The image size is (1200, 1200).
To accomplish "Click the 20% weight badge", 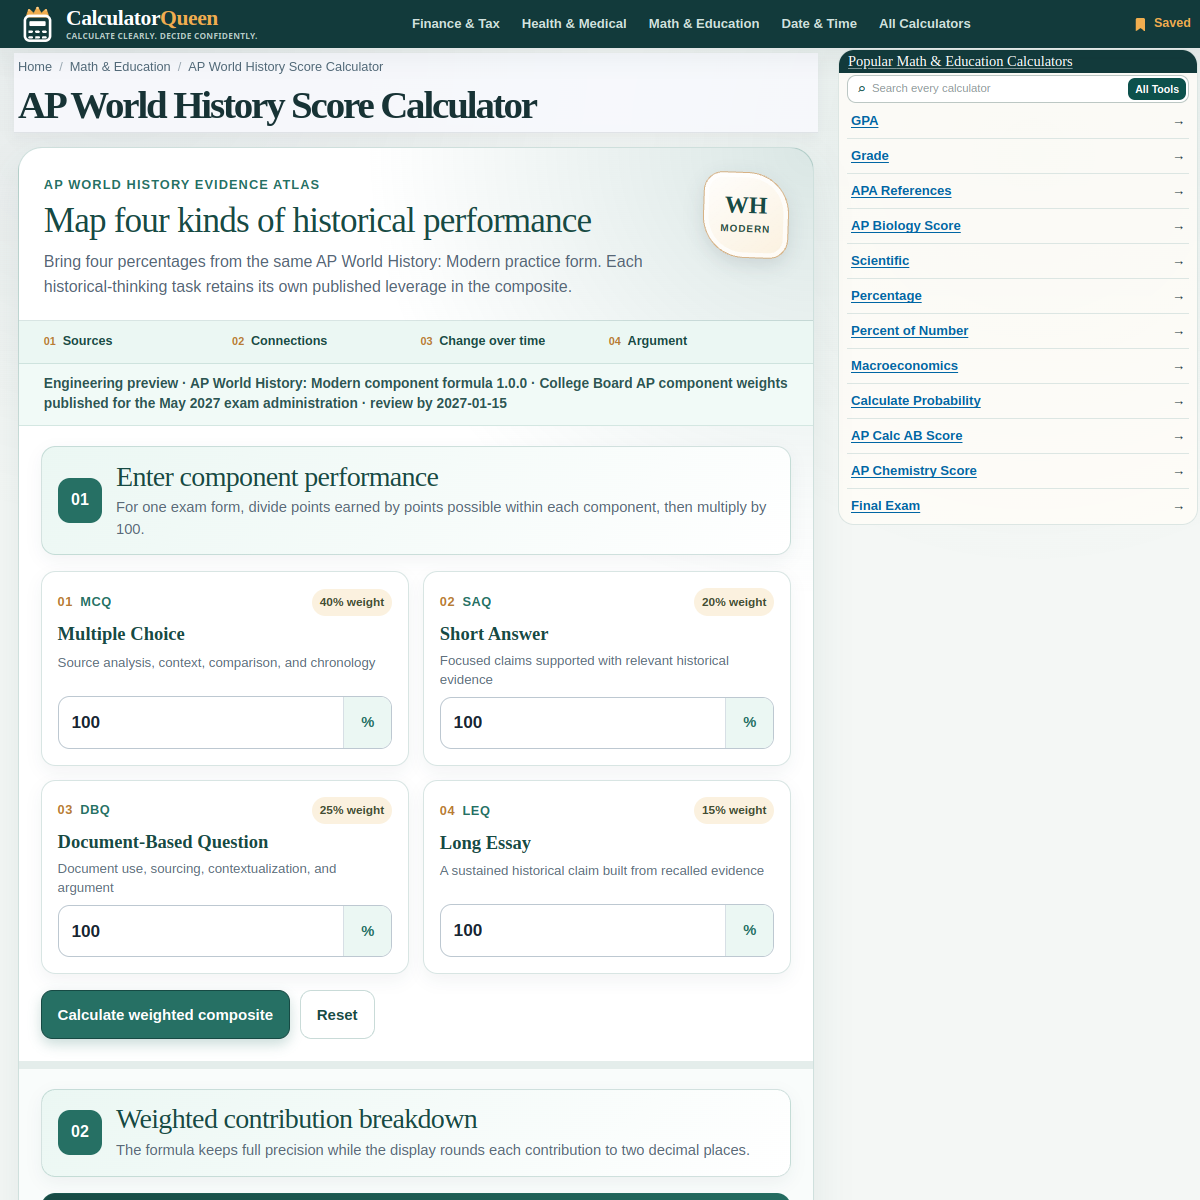I will click(734, 602).
